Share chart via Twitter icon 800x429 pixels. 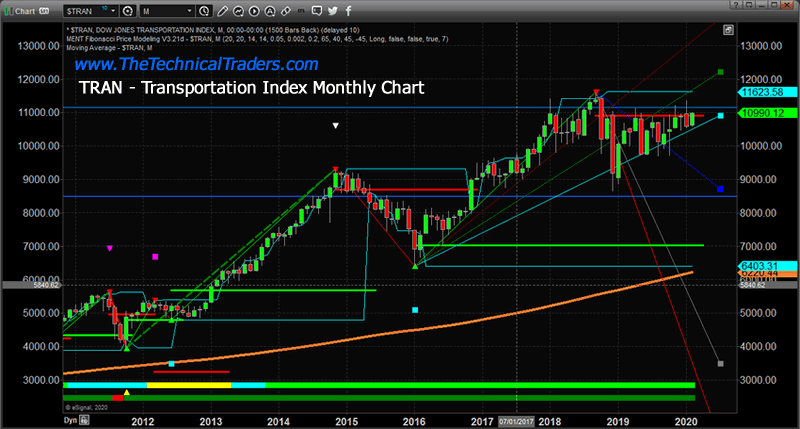pos(333,10)
